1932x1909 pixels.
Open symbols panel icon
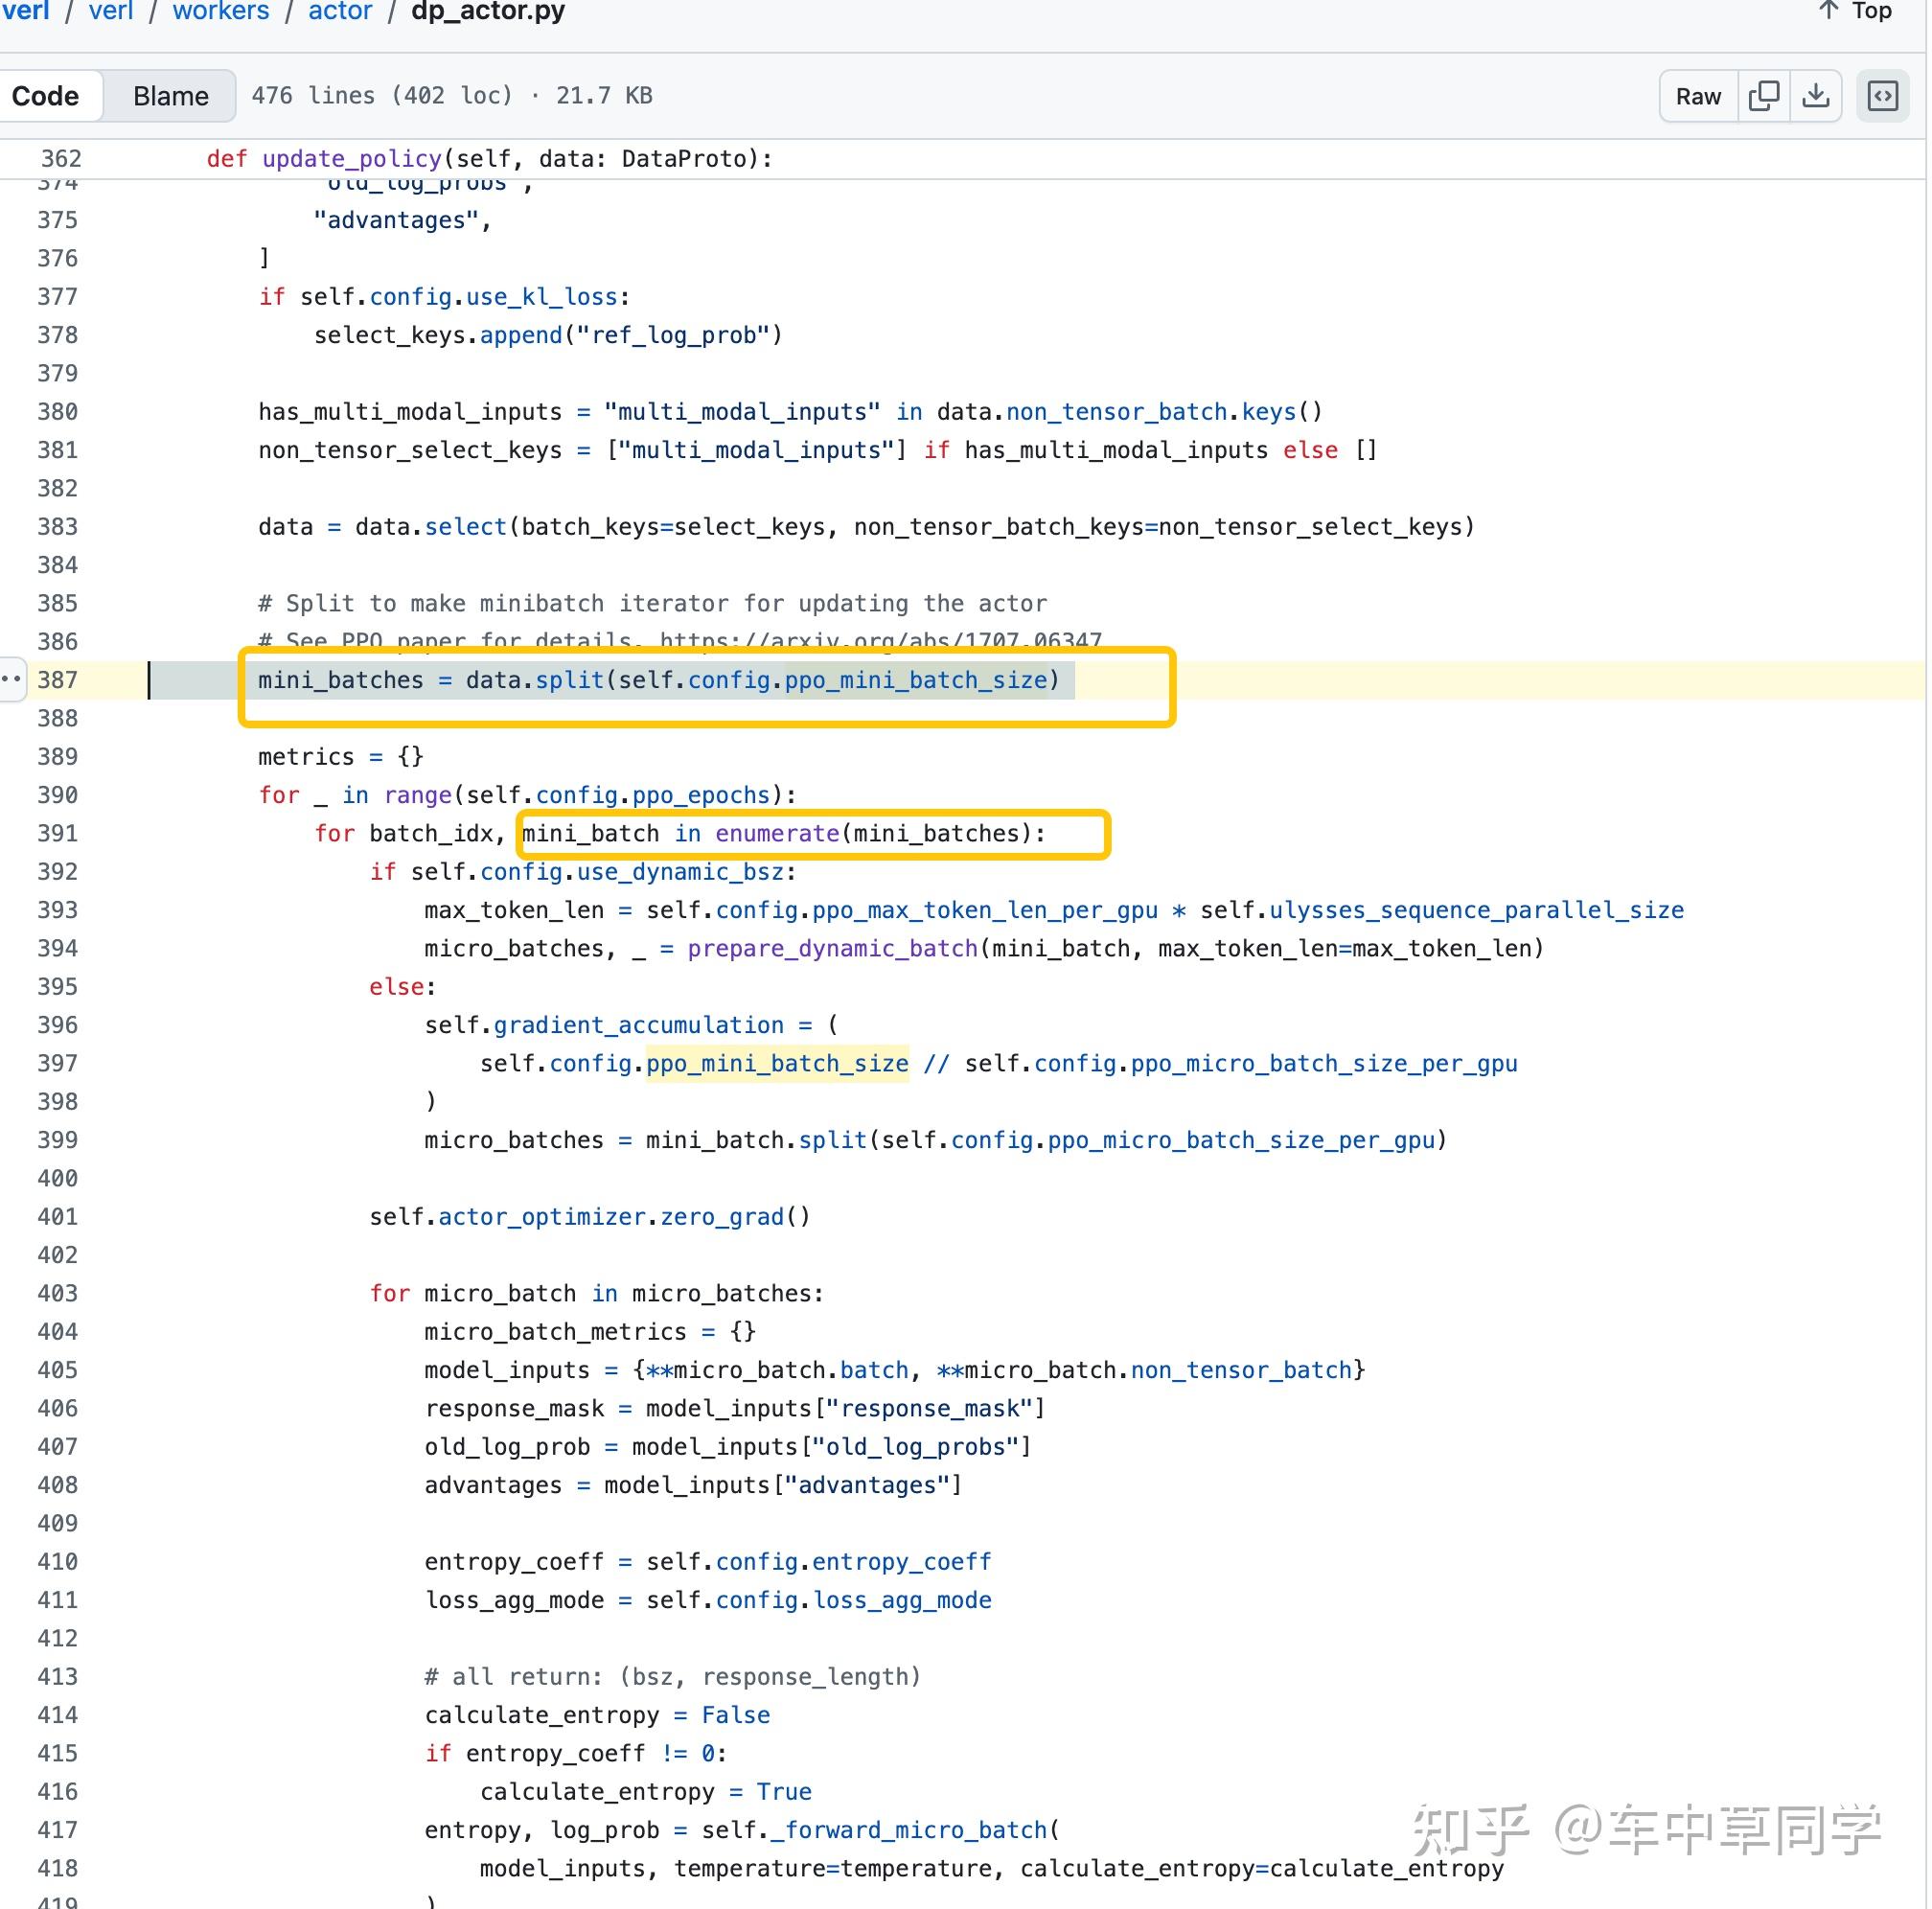(1884, 96)
